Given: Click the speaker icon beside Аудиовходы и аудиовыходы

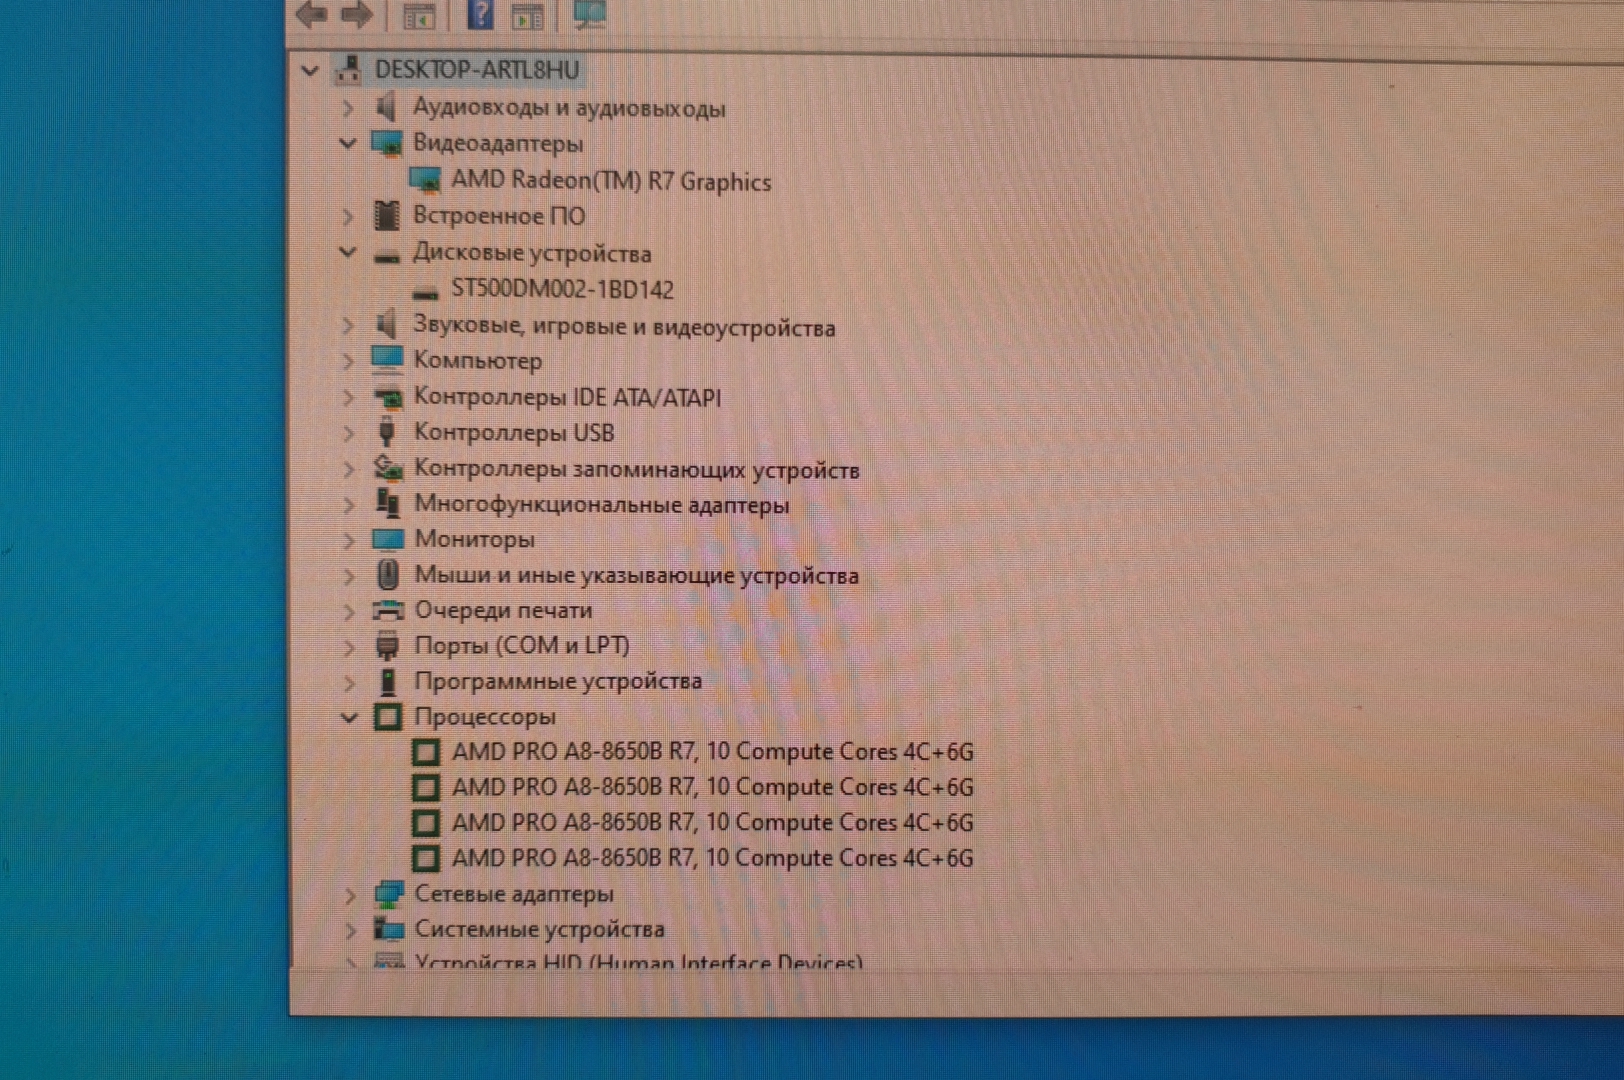Looking at the screenshot, I should pyautogui.click(x=386, y=106).
